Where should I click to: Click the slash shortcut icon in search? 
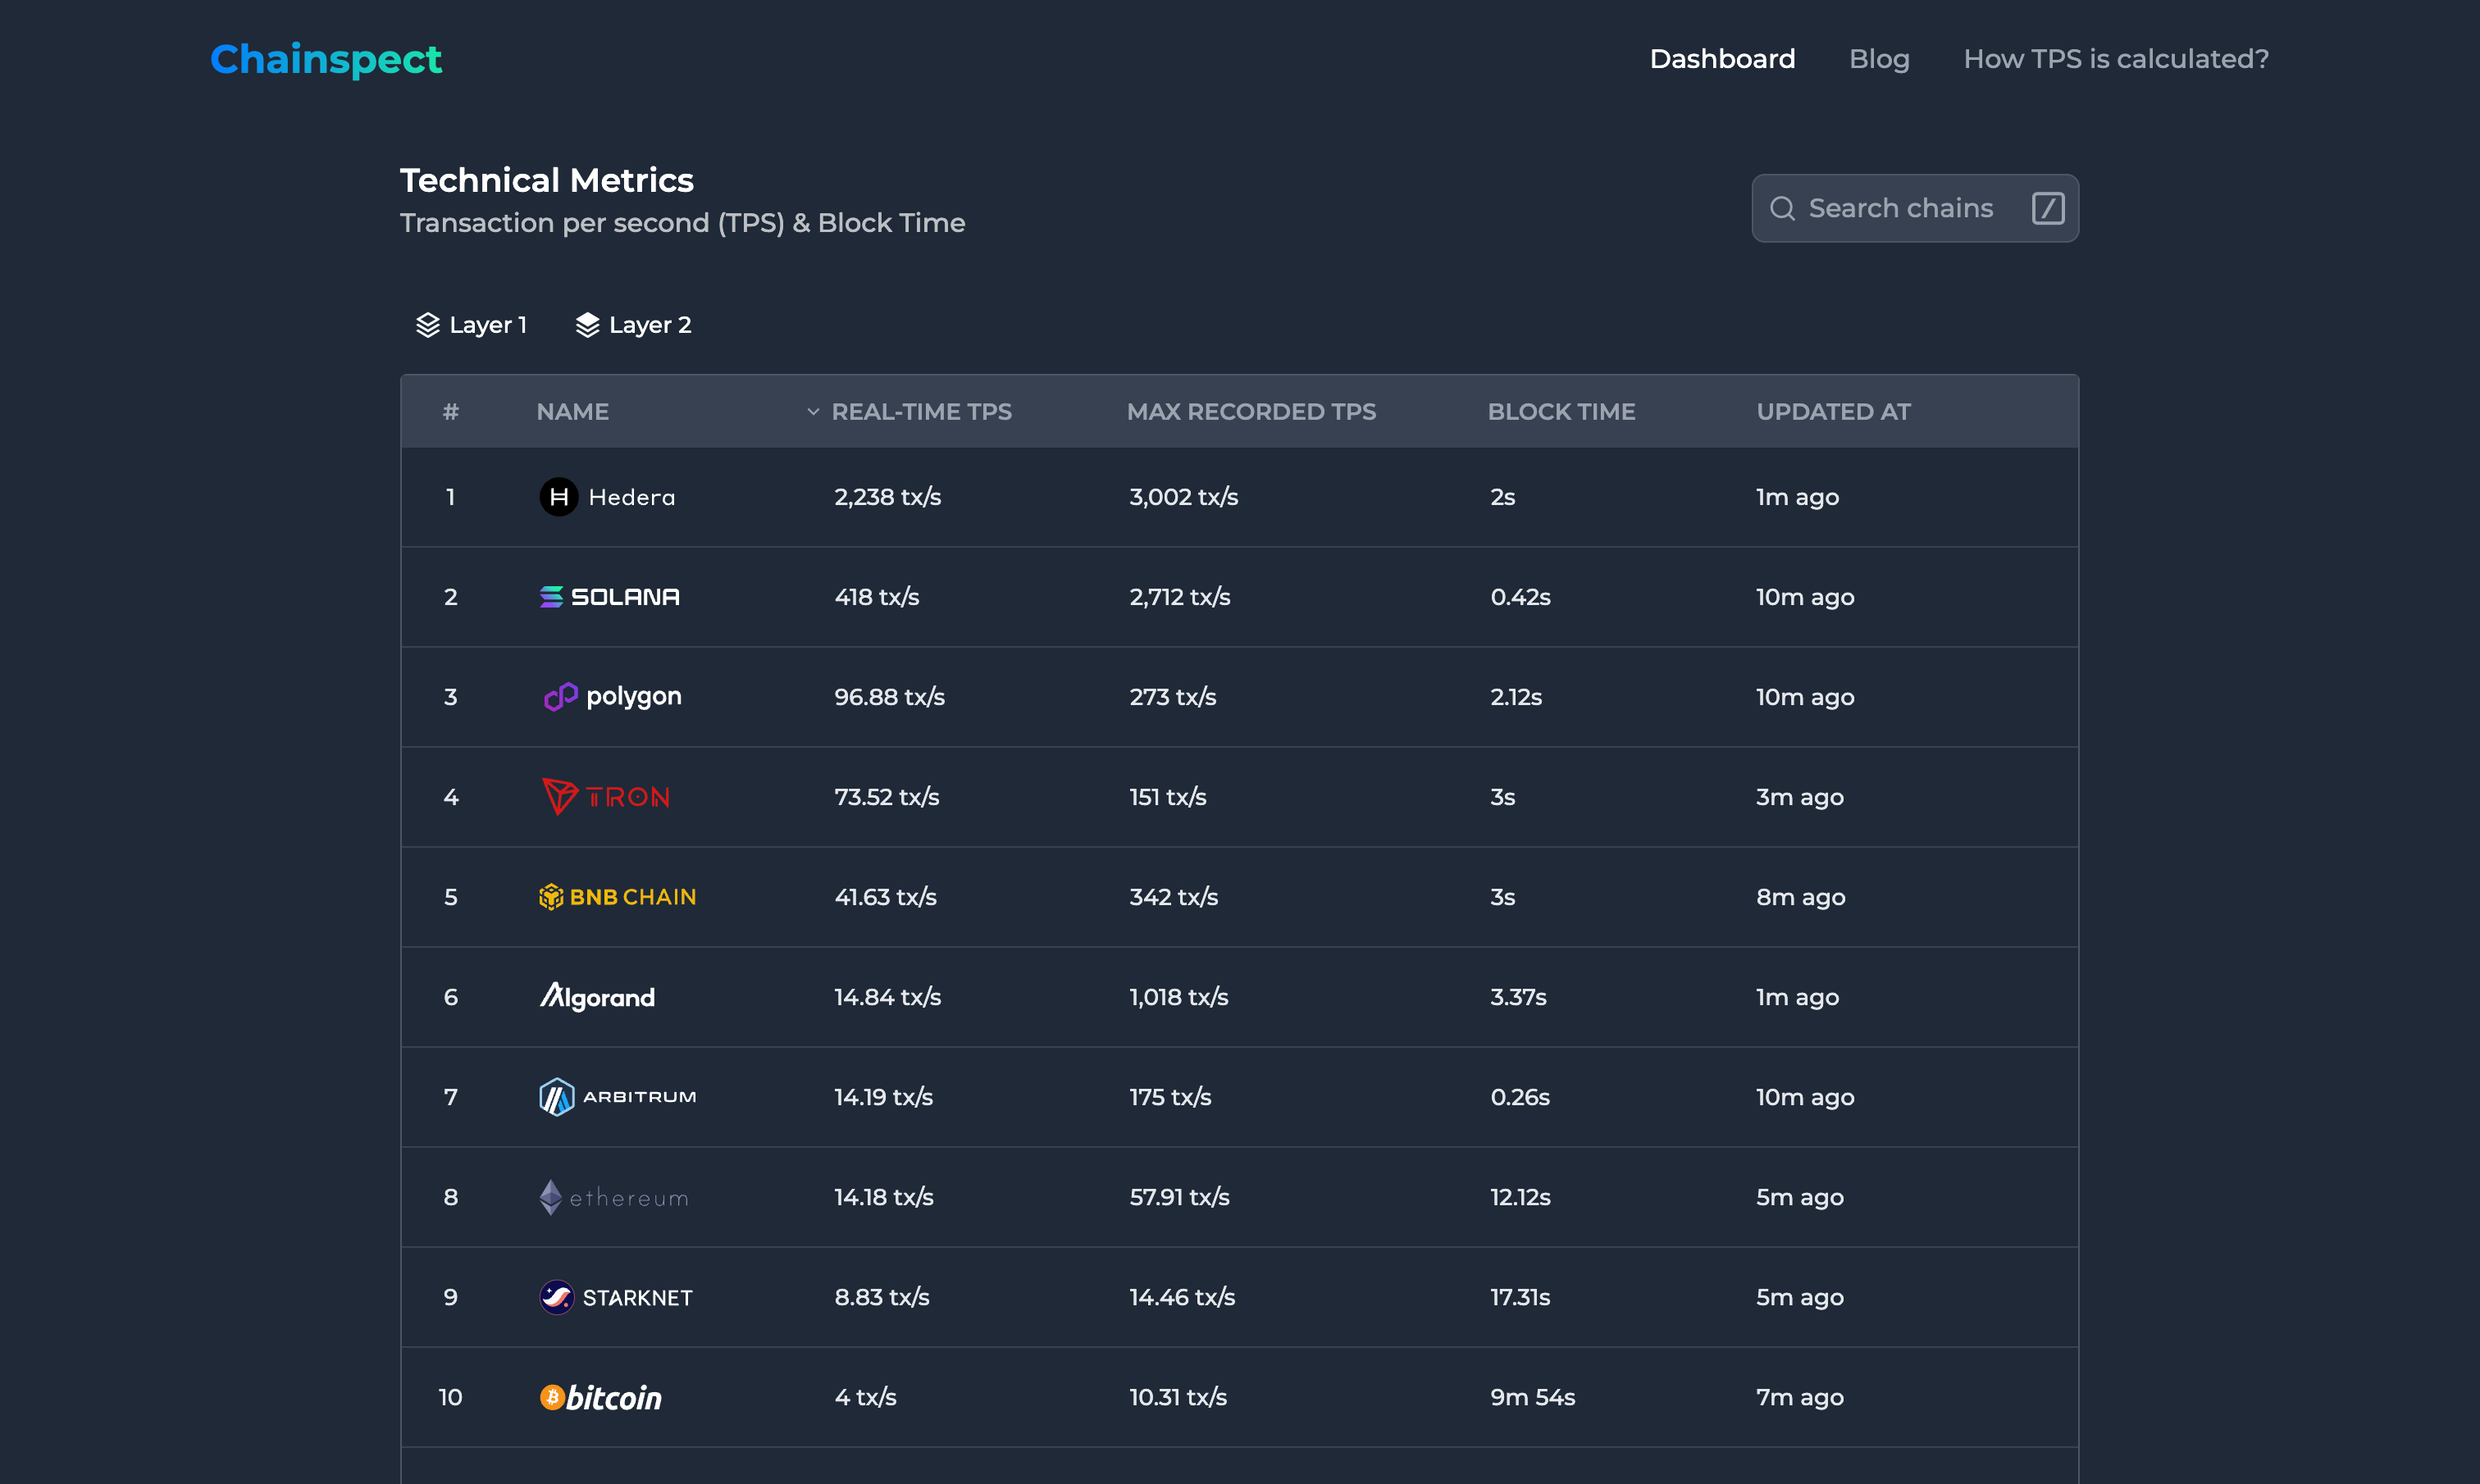coord(2048,208)
